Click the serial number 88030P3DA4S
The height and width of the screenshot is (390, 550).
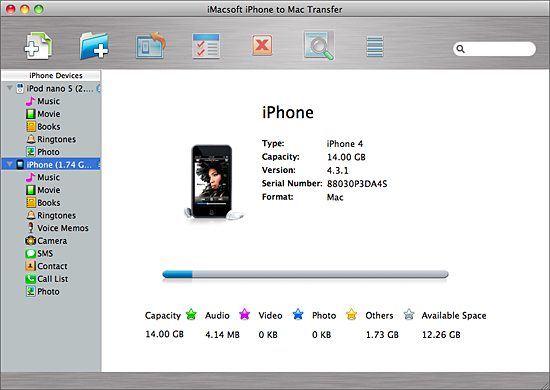[x=357, y=184]
